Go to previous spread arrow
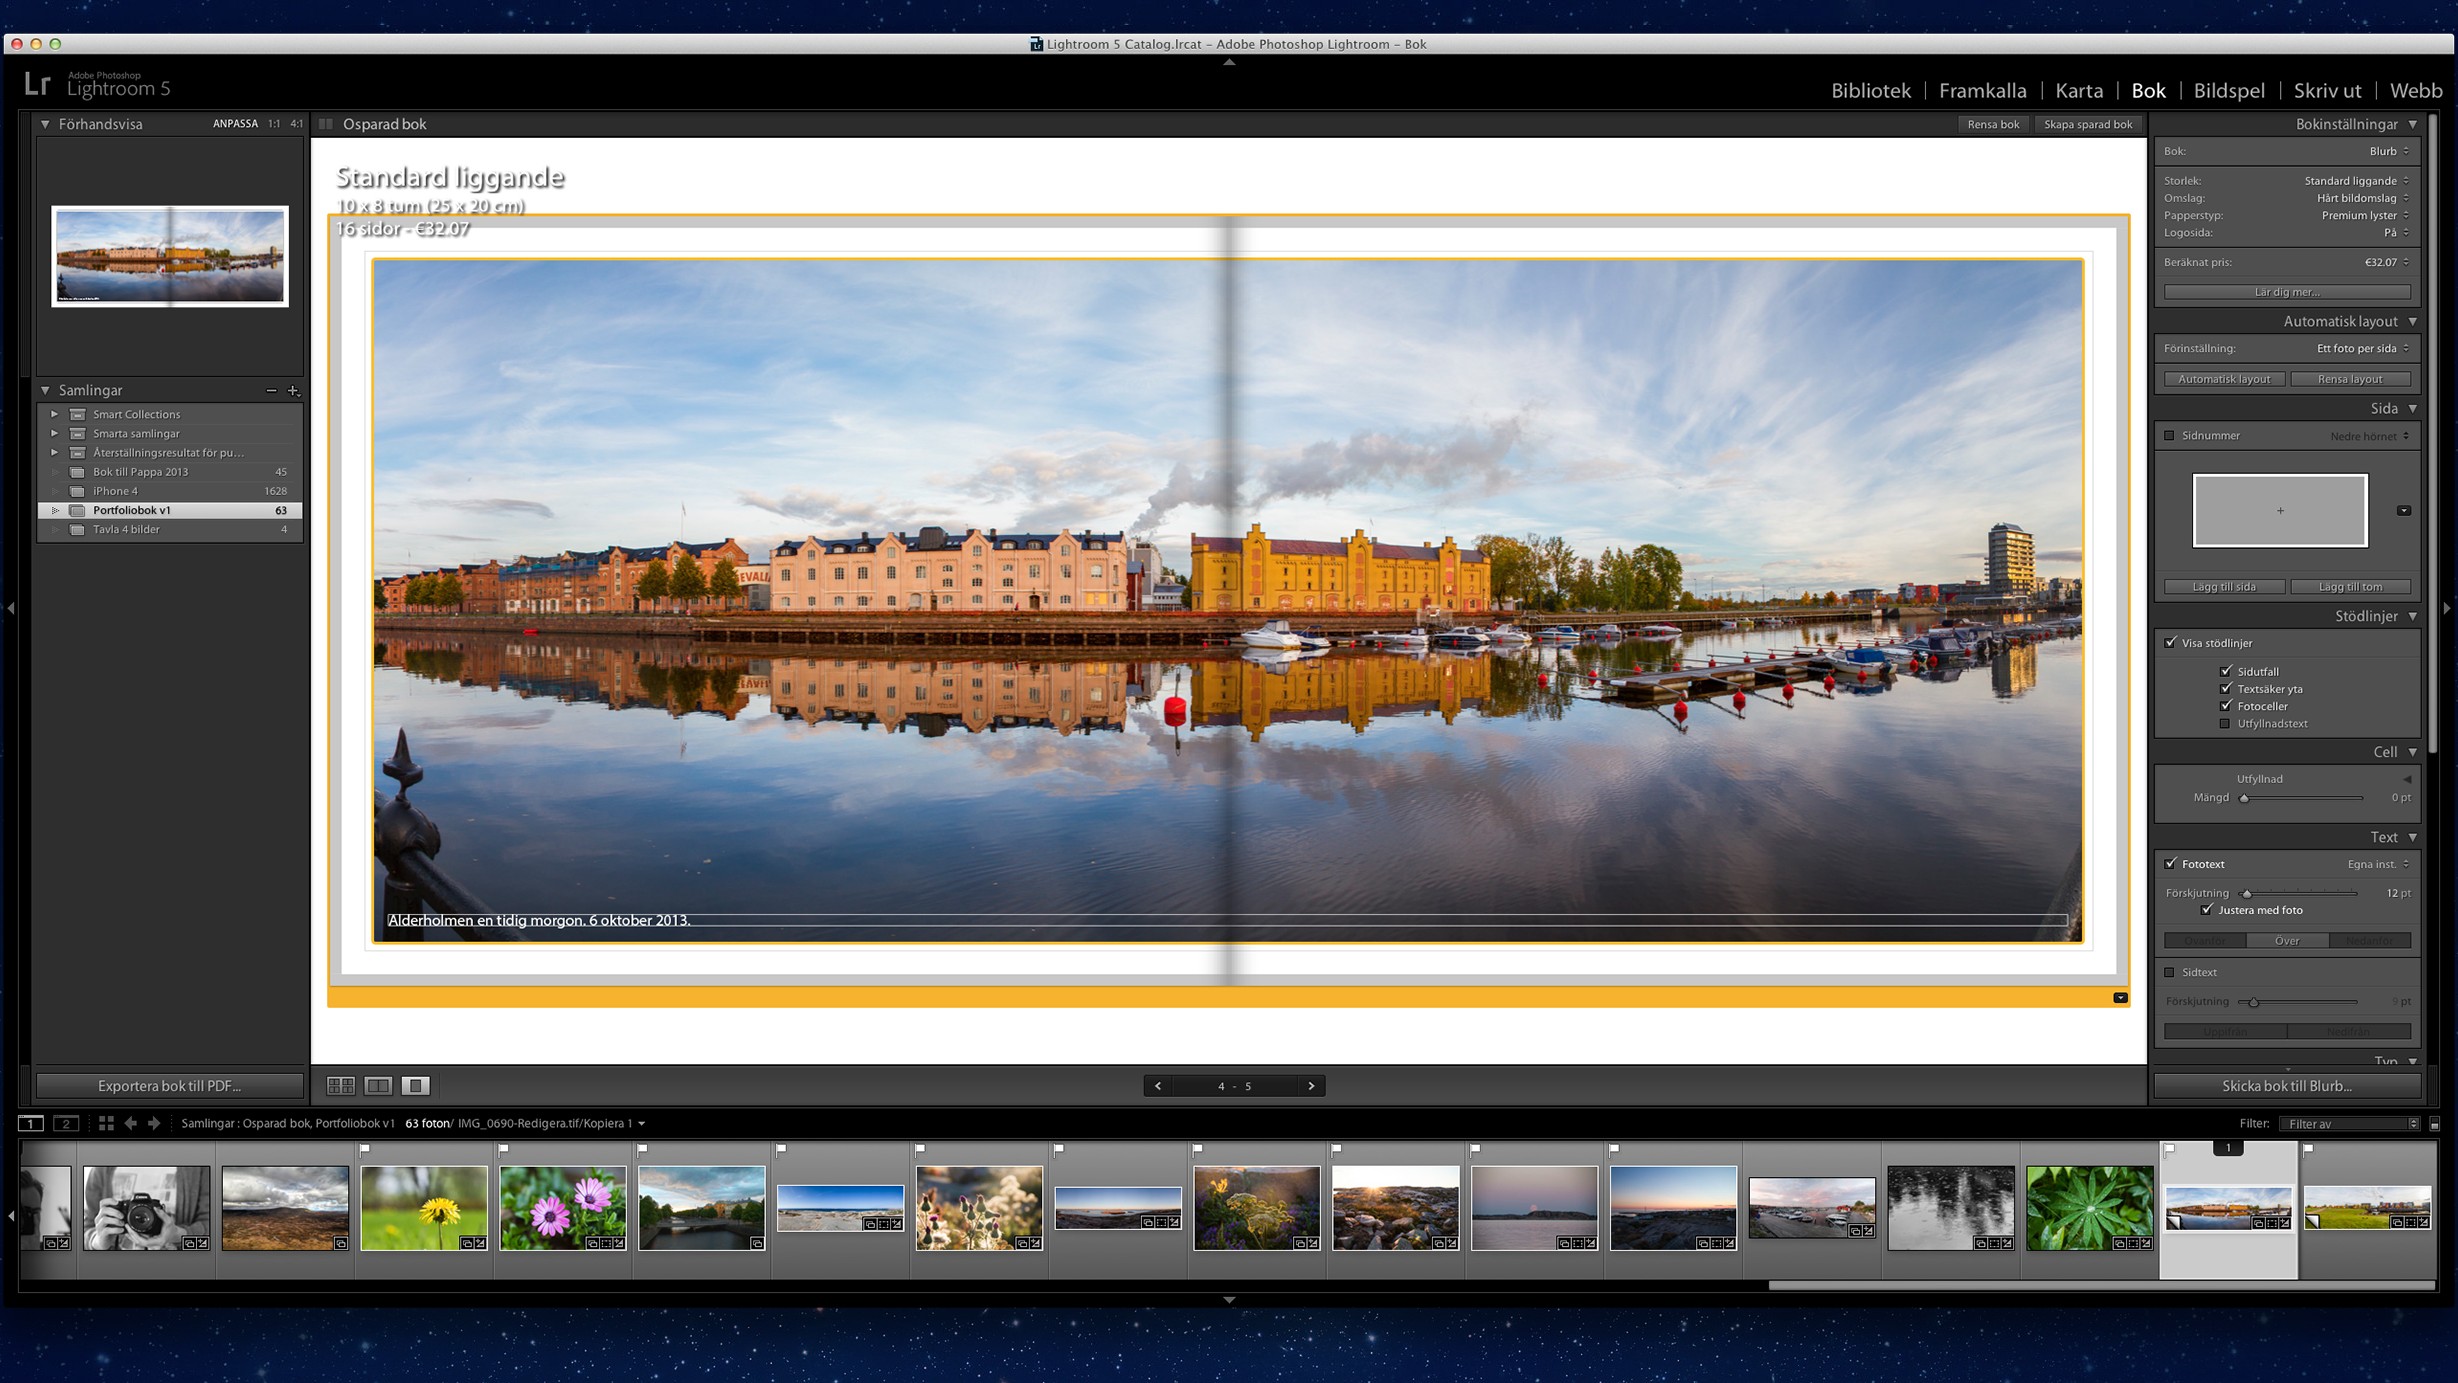The width and height of the screenshot is (2458, 1383). click(1158, 1086)
